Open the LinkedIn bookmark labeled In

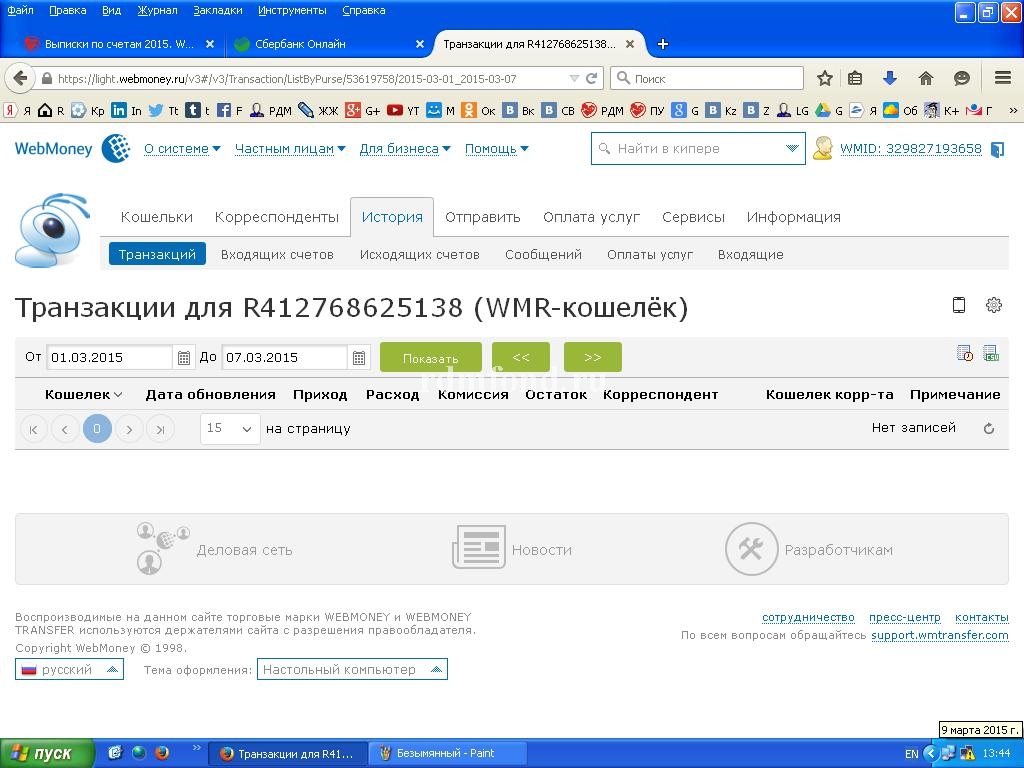click(x=126, y=110)
